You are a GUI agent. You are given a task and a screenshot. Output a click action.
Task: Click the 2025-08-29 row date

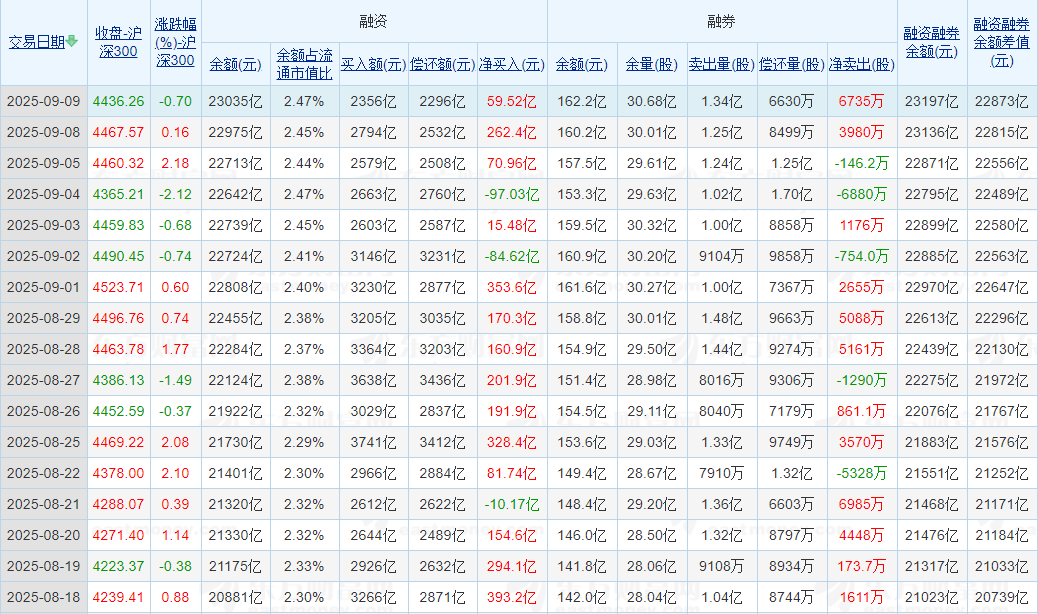(44, 318)
